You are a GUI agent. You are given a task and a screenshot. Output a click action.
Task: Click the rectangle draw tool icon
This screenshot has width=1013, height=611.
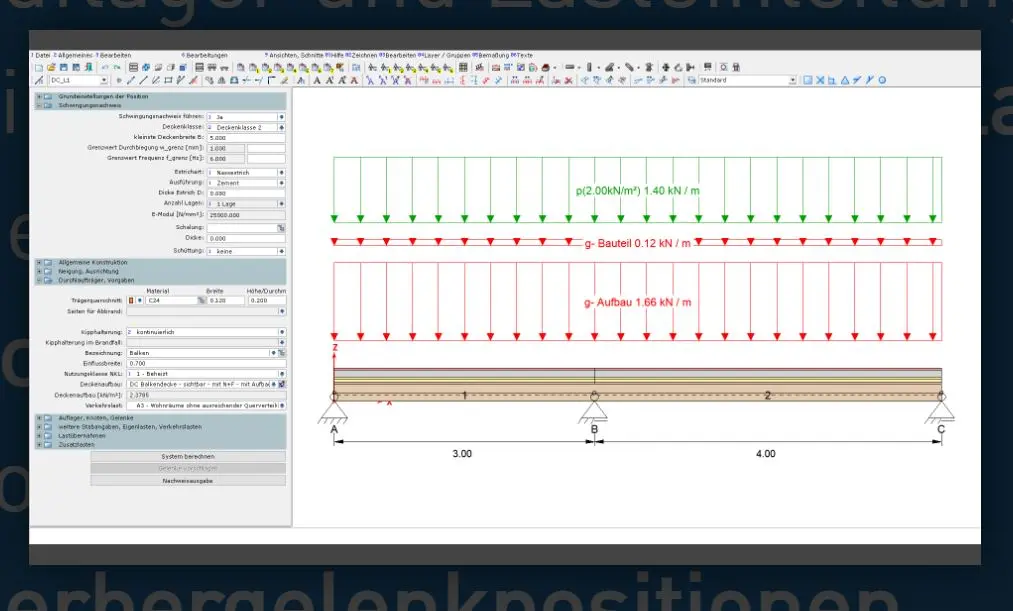click(x=169, y=80)
